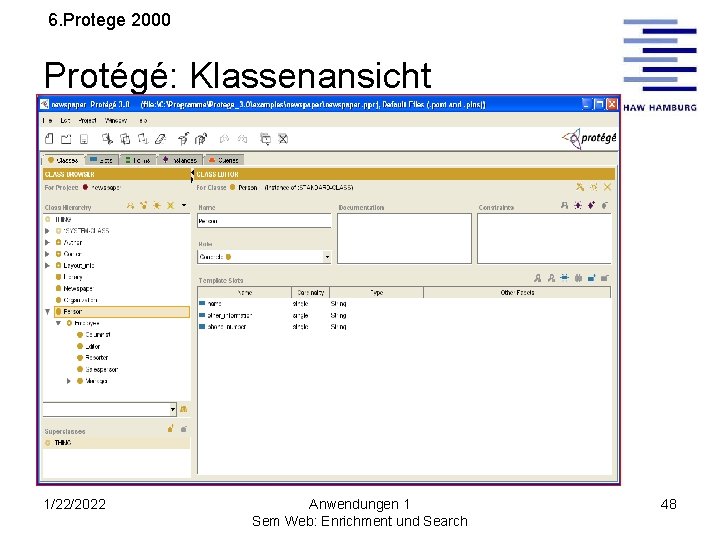Click the Cardinality column header
The width and height of the screenshot is (720, 540).
310,292
